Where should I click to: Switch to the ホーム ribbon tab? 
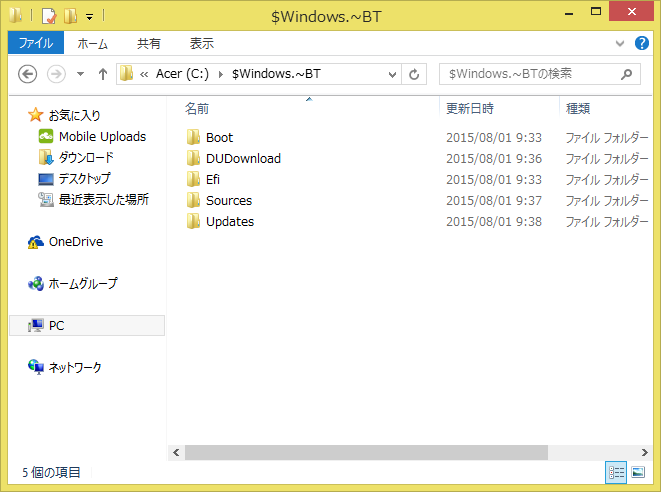92,43
